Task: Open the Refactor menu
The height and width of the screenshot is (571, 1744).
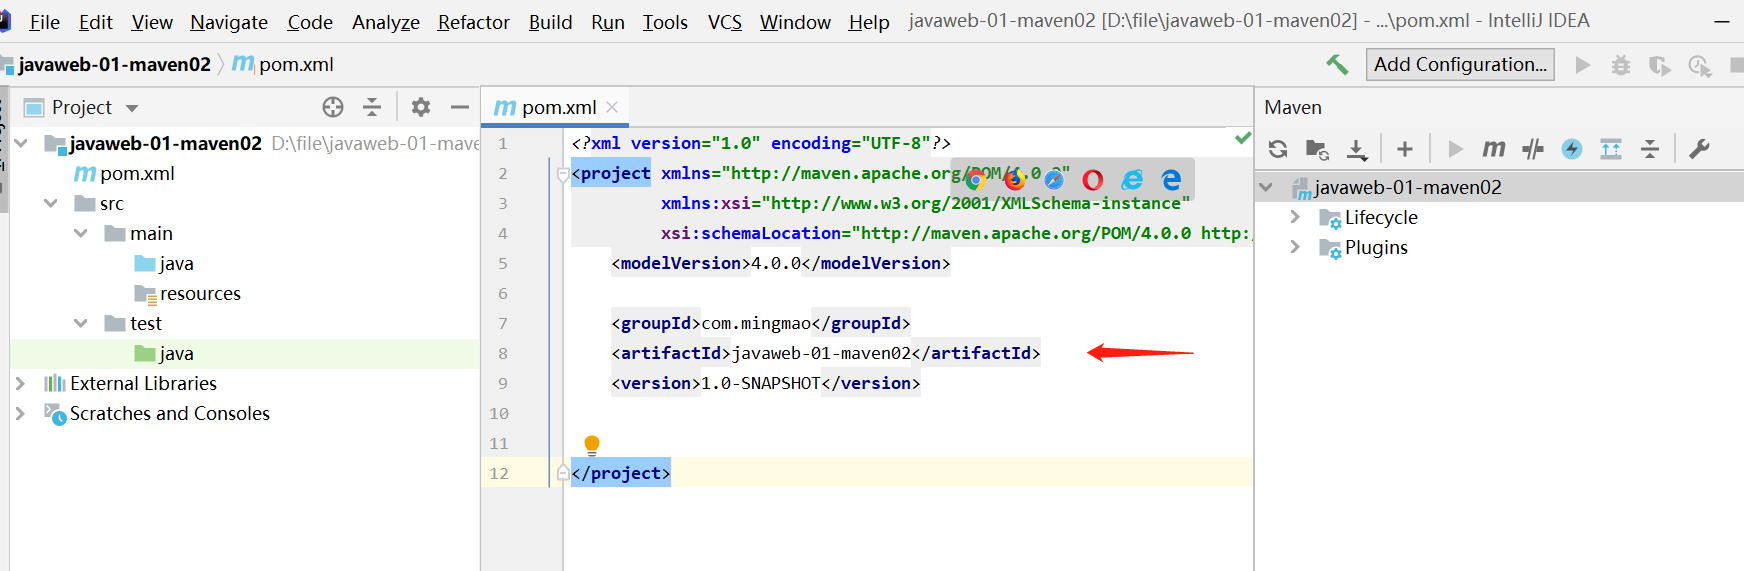Action: (x=474, y=22)
